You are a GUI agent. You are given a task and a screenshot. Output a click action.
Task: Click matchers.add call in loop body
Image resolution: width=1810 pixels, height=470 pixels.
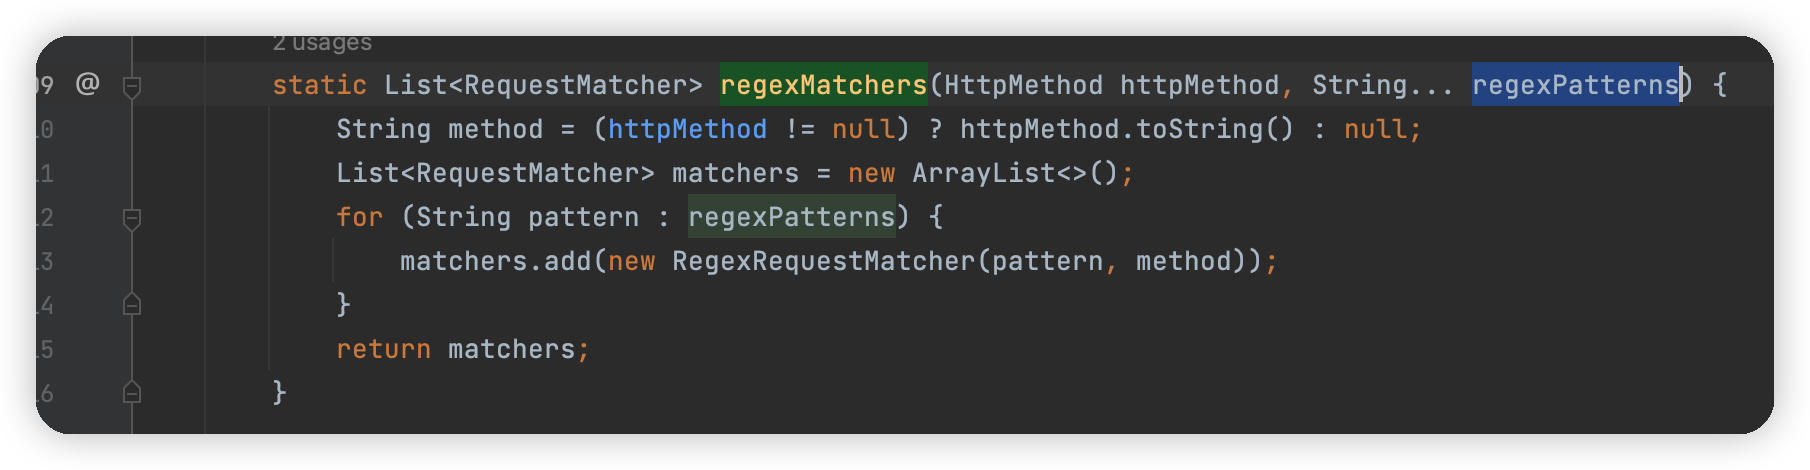coord(496,261)
